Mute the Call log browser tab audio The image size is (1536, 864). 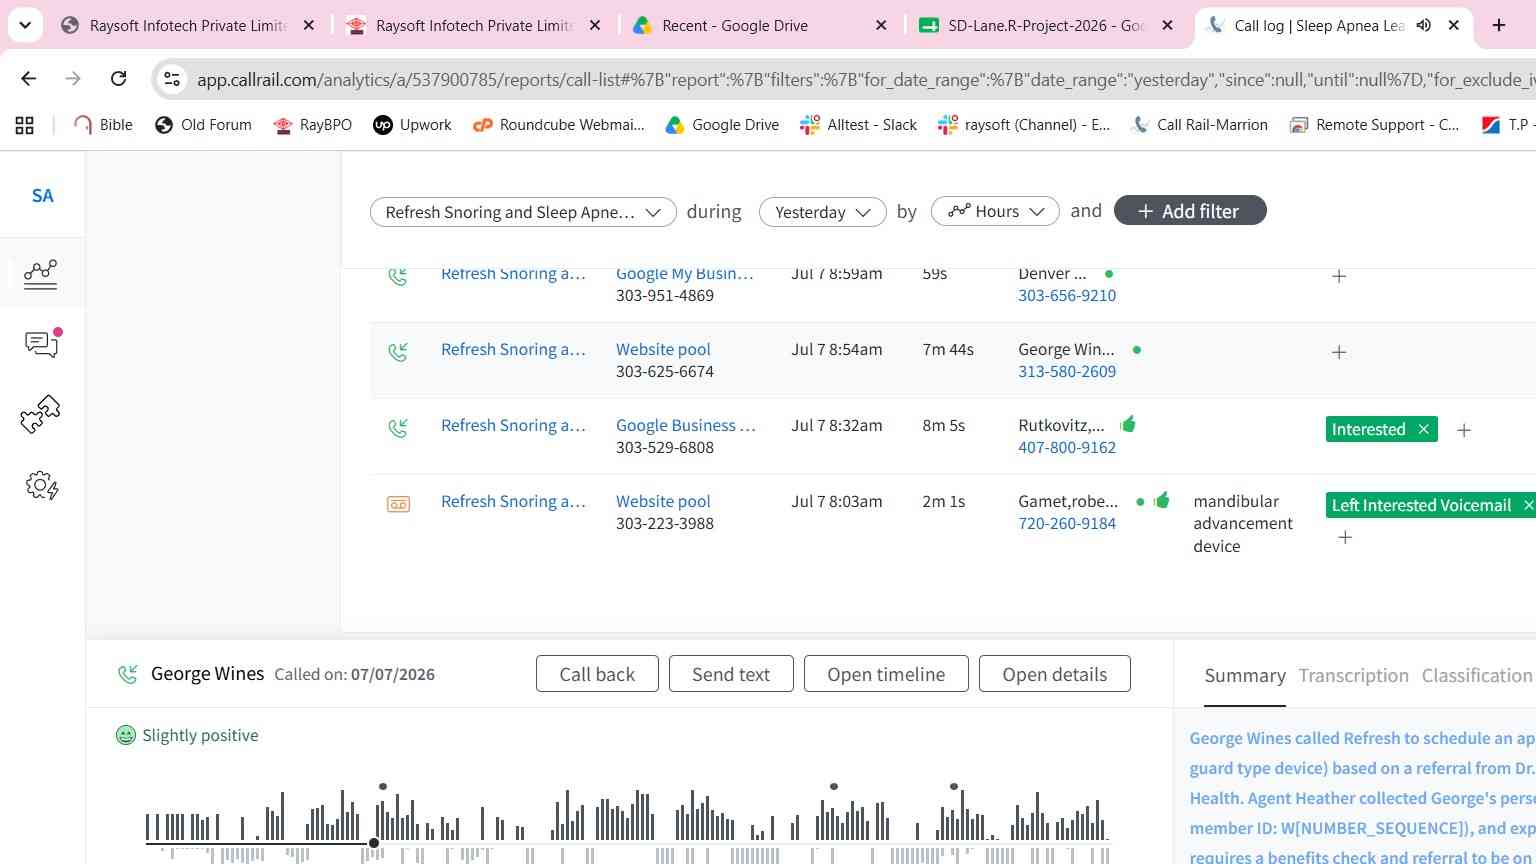pyautogui.click(x=1424, y=25)
